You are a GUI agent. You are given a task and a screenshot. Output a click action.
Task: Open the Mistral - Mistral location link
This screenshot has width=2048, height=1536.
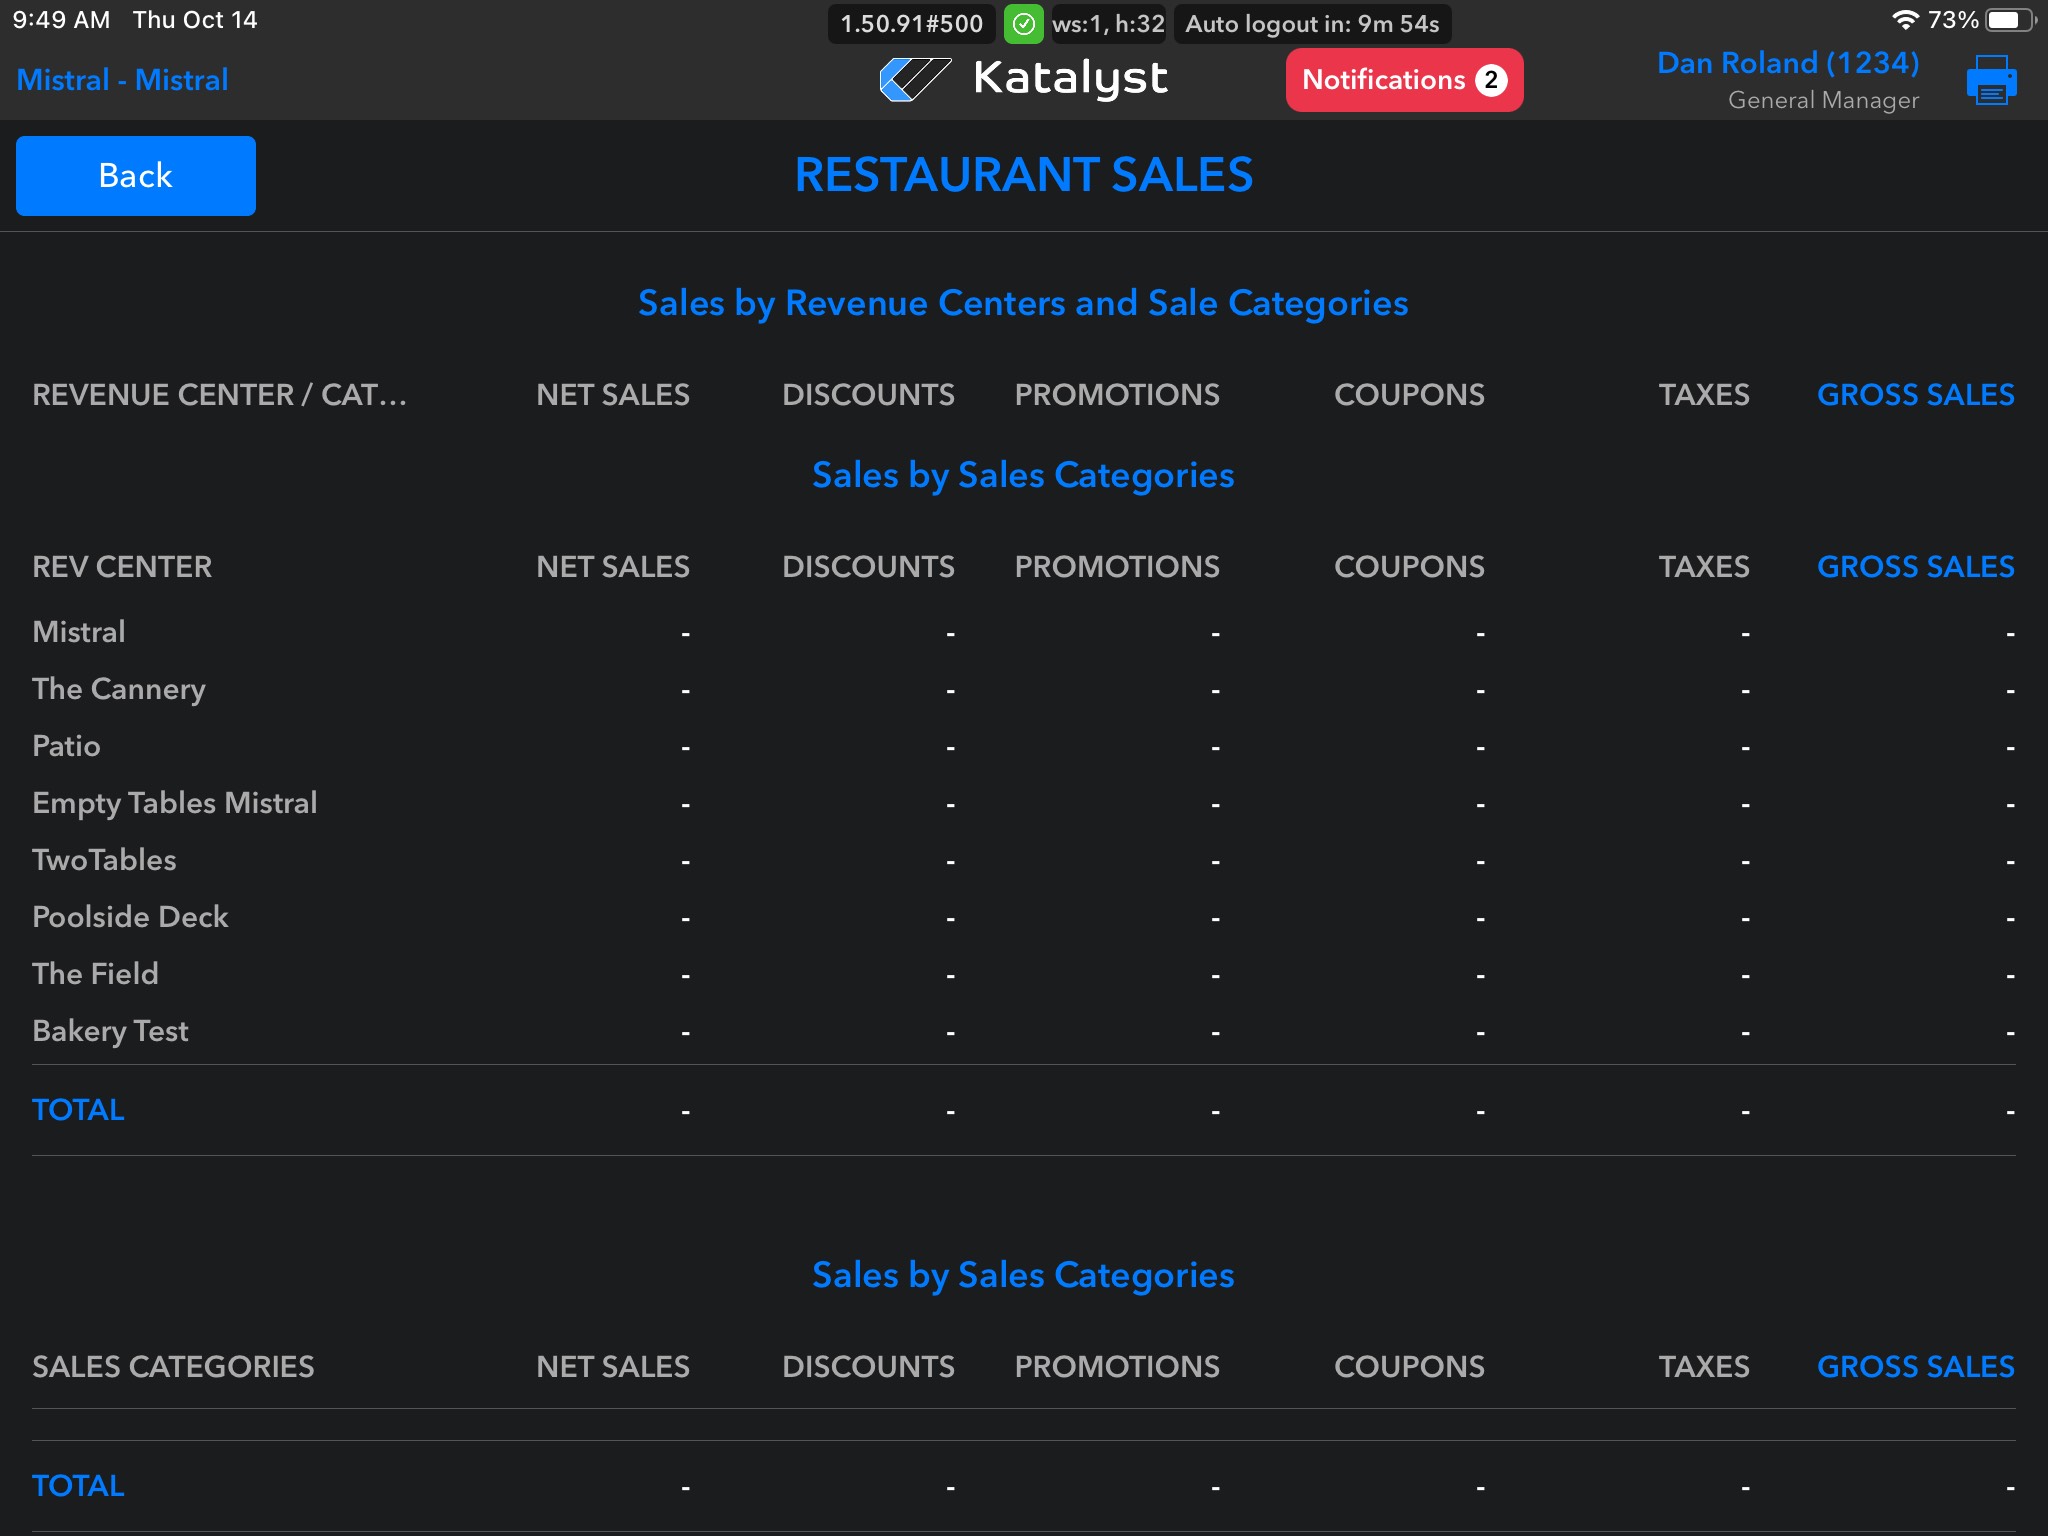(122, 80)
